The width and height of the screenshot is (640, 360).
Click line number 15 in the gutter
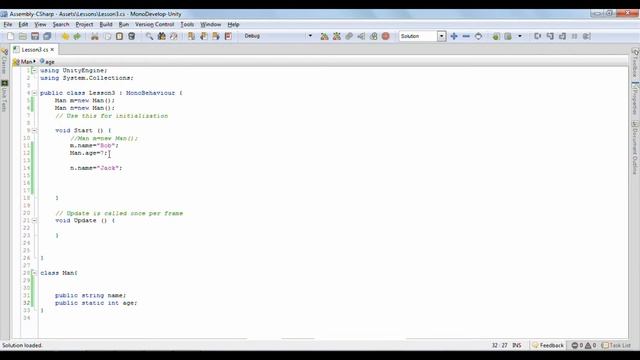click(27, 176)
